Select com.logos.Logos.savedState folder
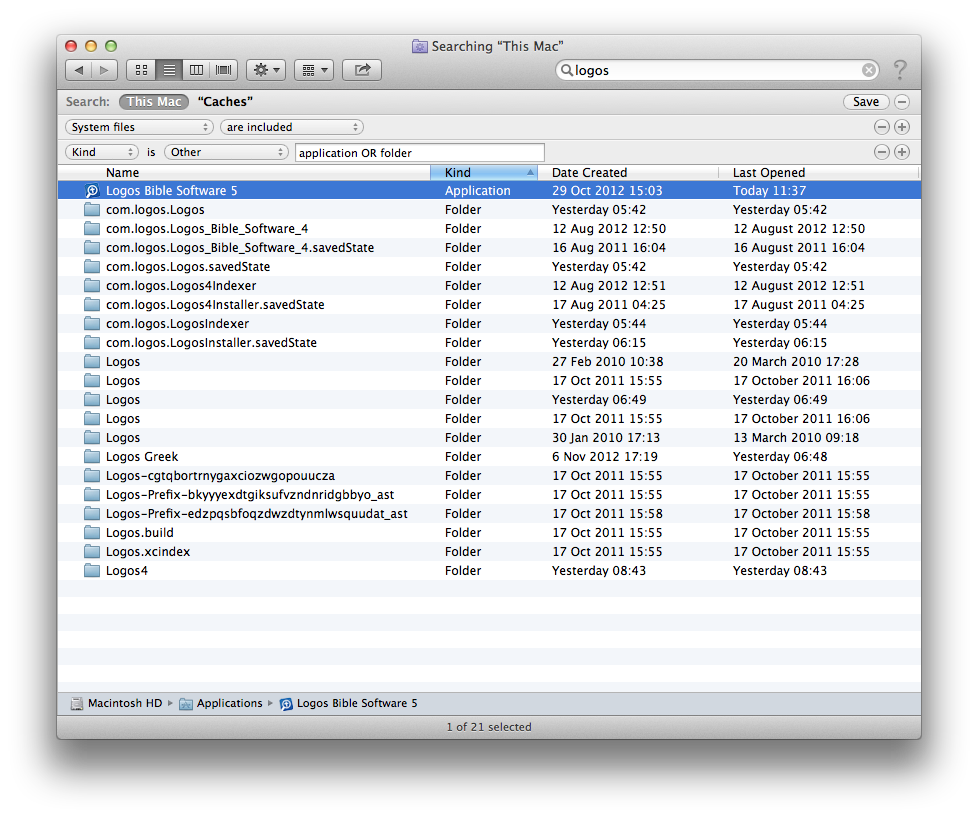The image size is (978, 818). click(489, 267)
